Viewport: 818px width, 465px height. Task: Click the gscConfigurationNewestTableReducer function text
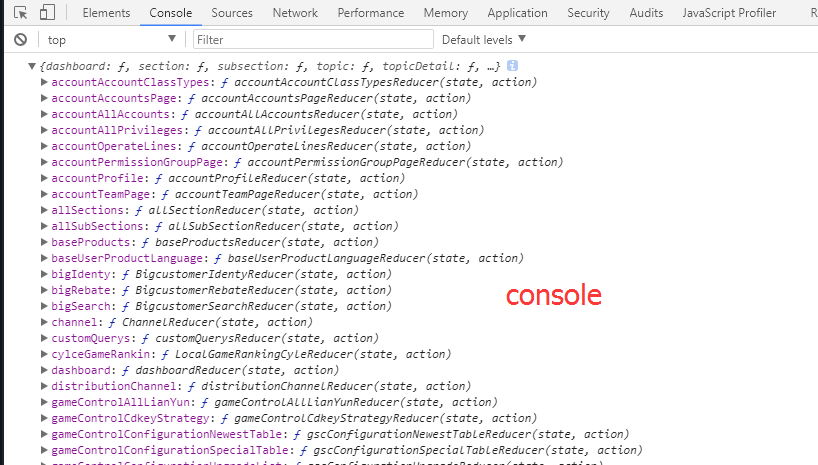tap(468, 434)
